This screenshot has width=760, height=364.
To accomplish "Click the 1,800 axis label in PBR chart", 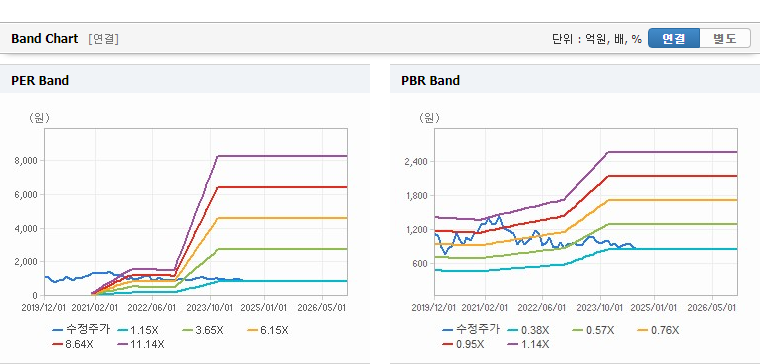I will pyautogui.click(x=418, y=196).
